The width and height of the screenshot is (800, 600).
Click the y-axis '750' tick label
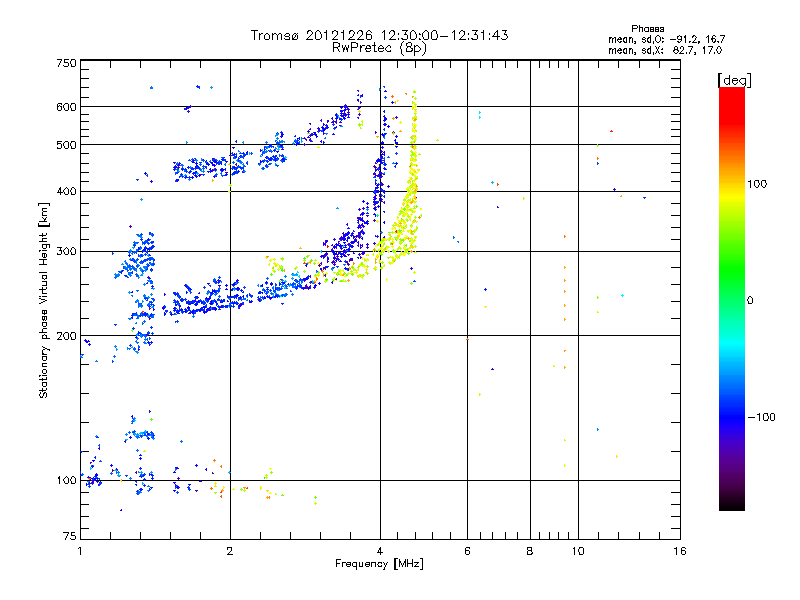pos(67,63)
